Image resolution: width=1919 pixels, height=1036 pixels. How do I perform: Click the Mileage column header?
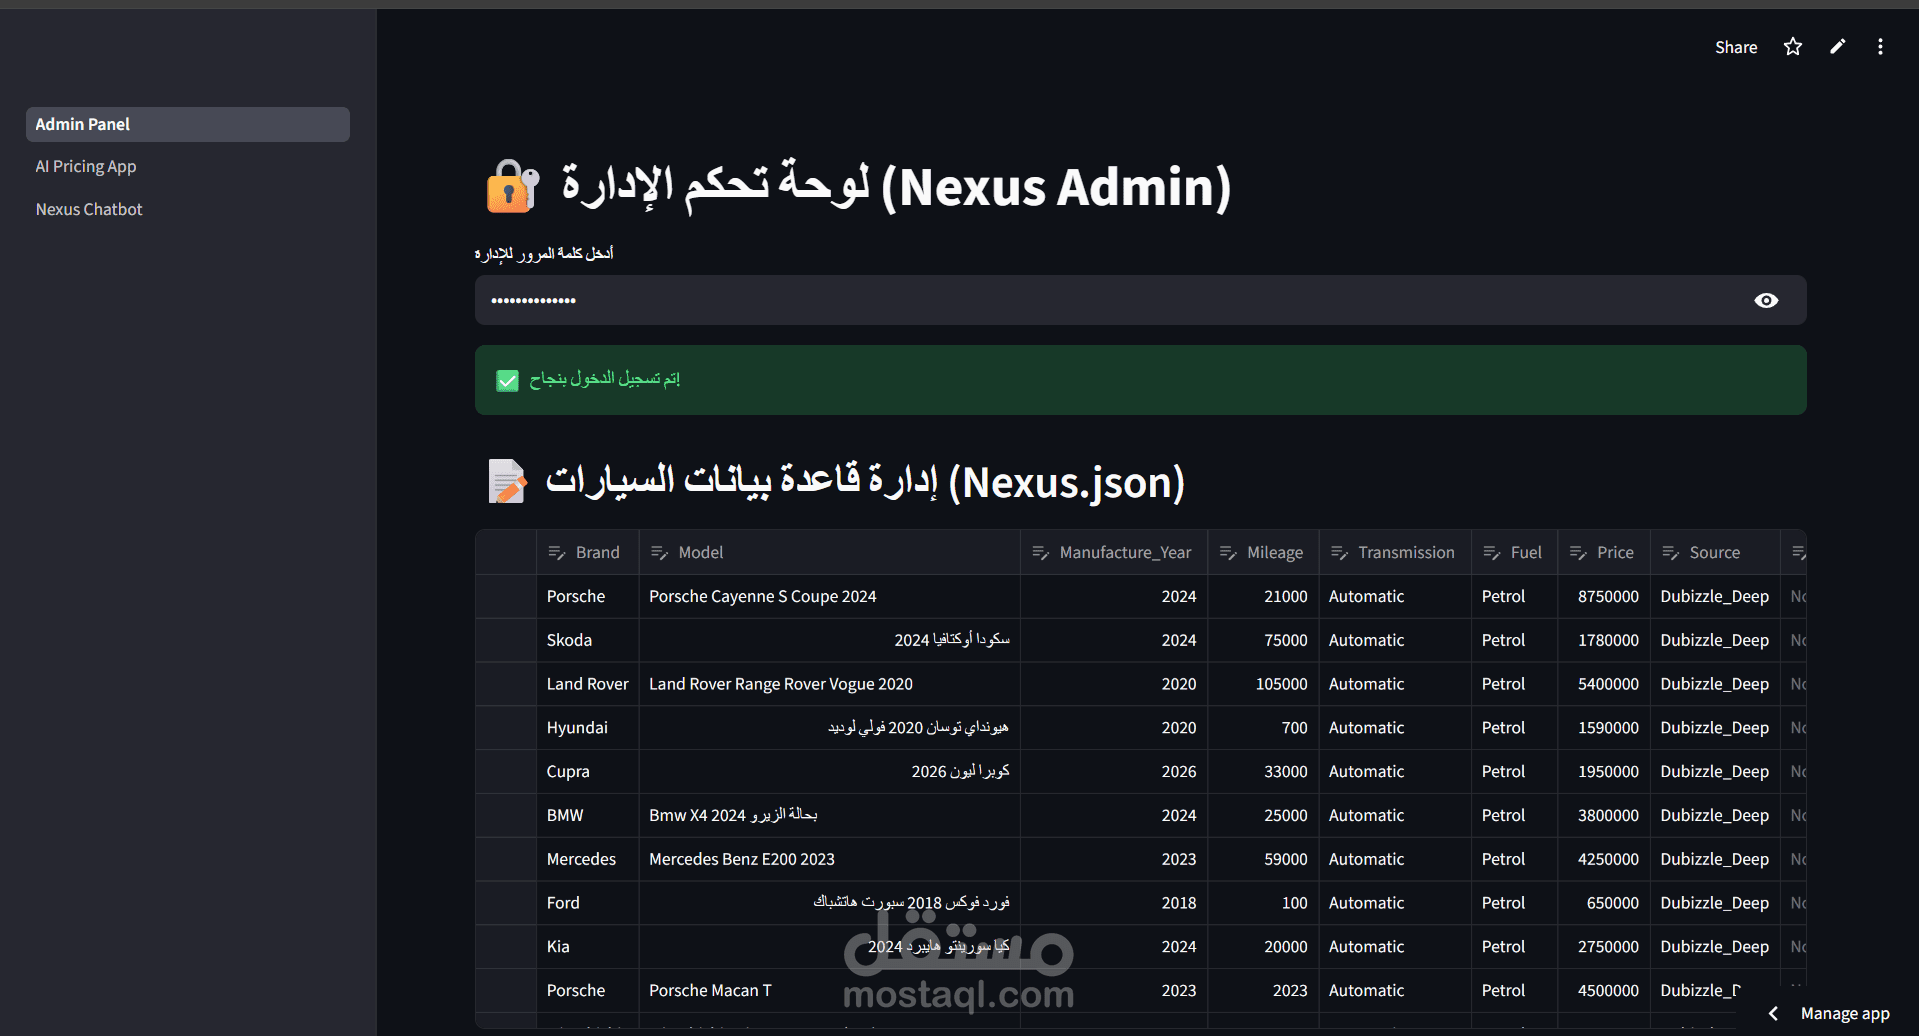tap(1264, 552)
